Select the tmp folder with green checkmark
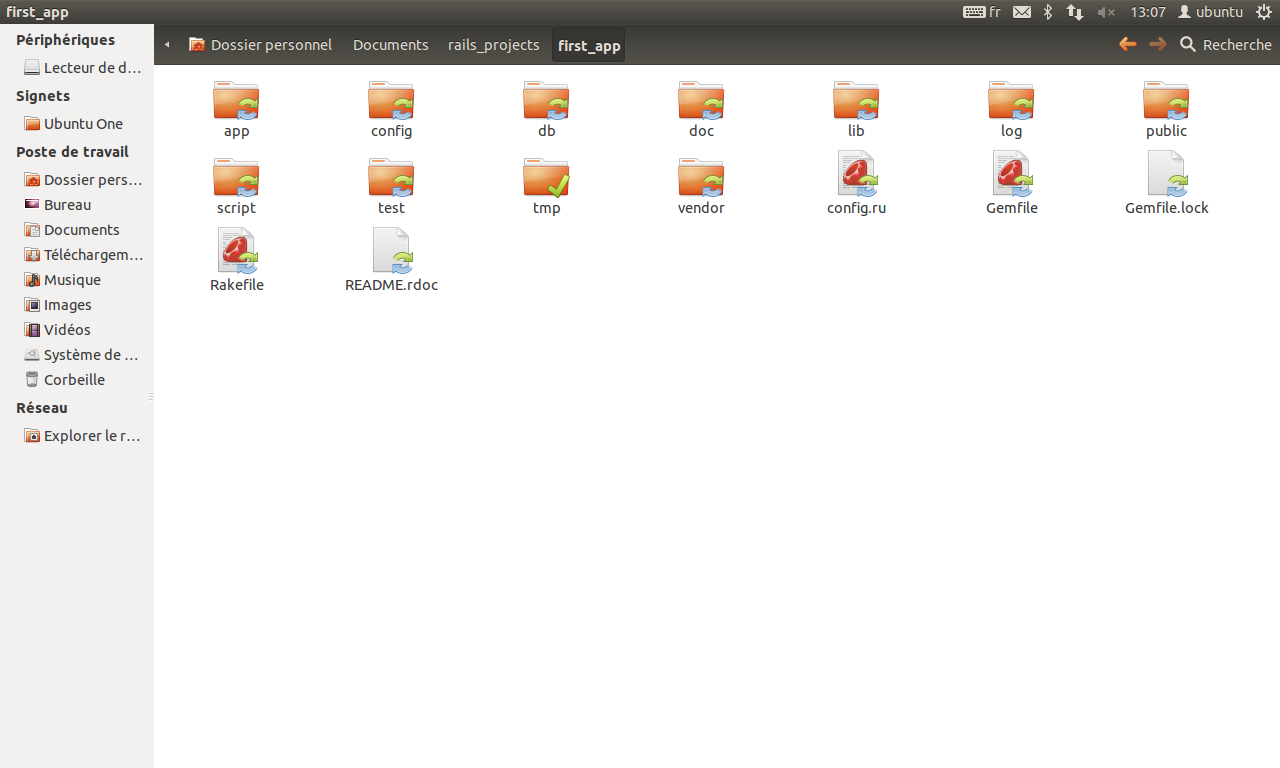 [546, 178]
